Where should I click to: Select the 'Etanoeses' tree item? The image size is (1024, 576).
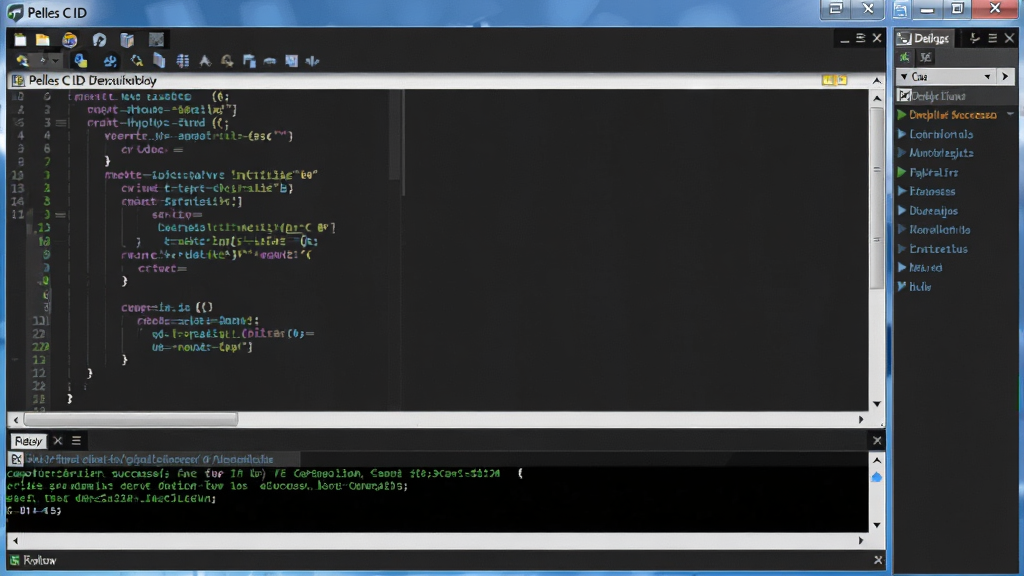click(932, 191)
